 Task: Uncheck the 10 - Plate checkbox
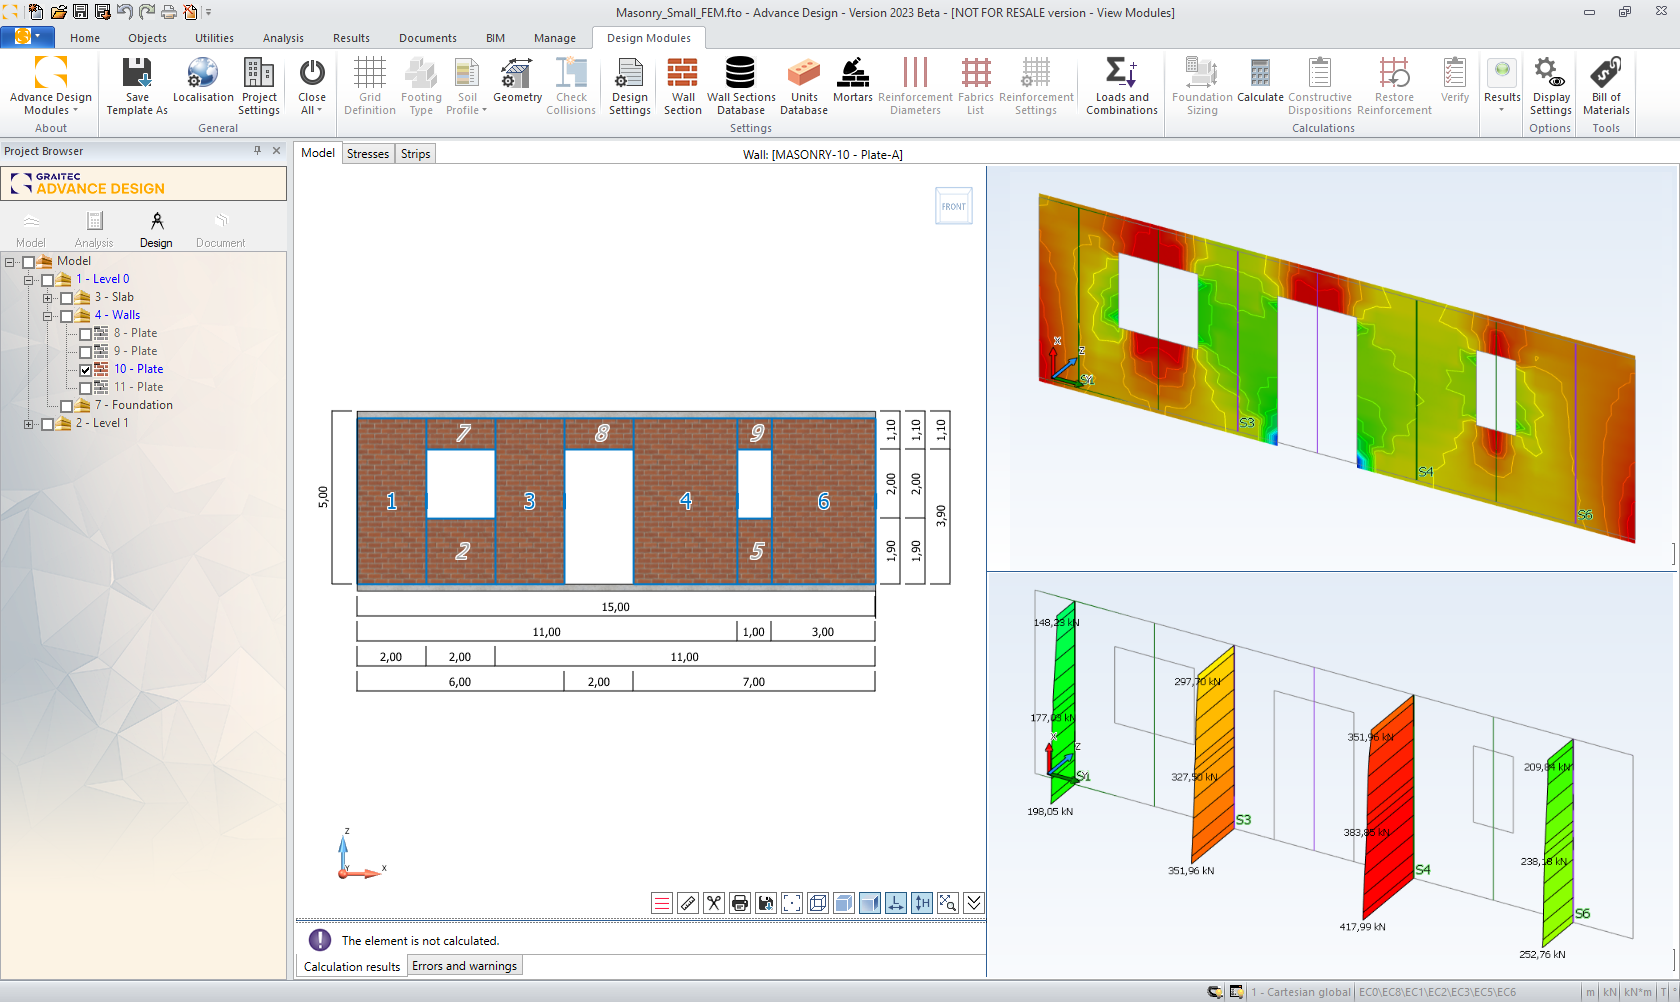86,370
